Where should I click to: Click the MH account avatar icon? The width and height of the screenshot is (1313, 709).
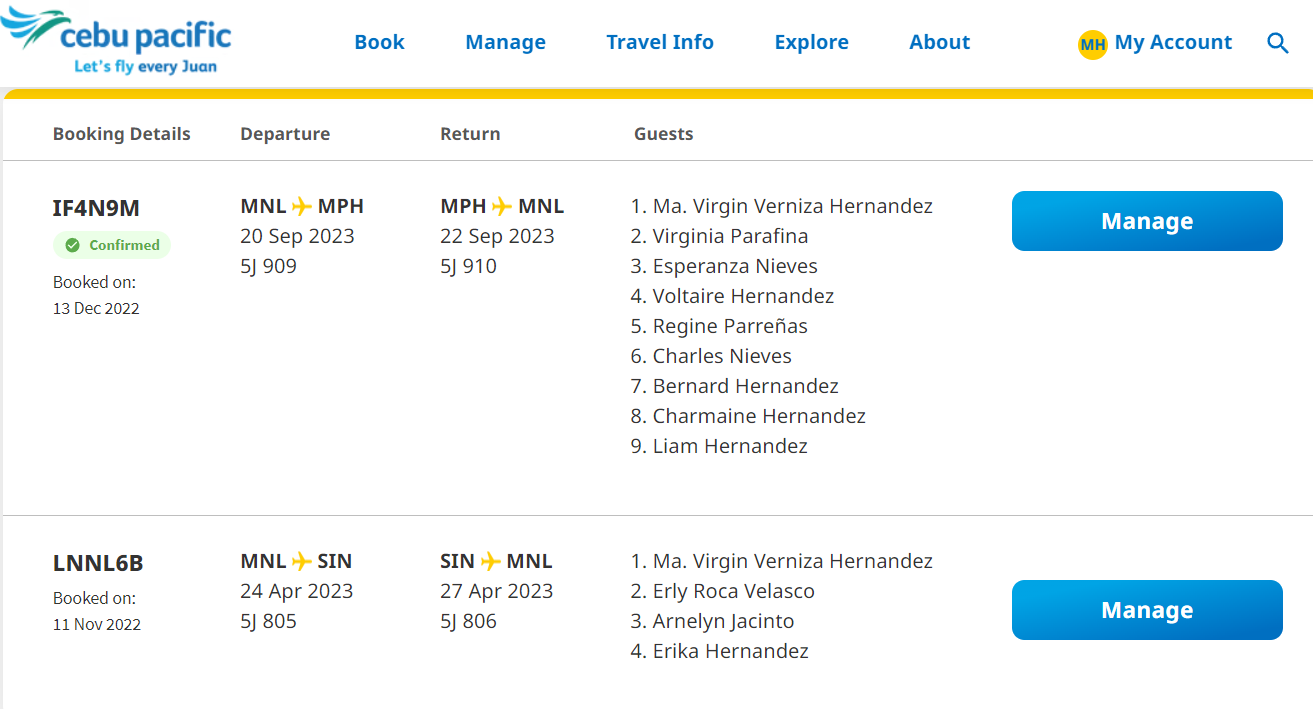(x=1092, y=44)
